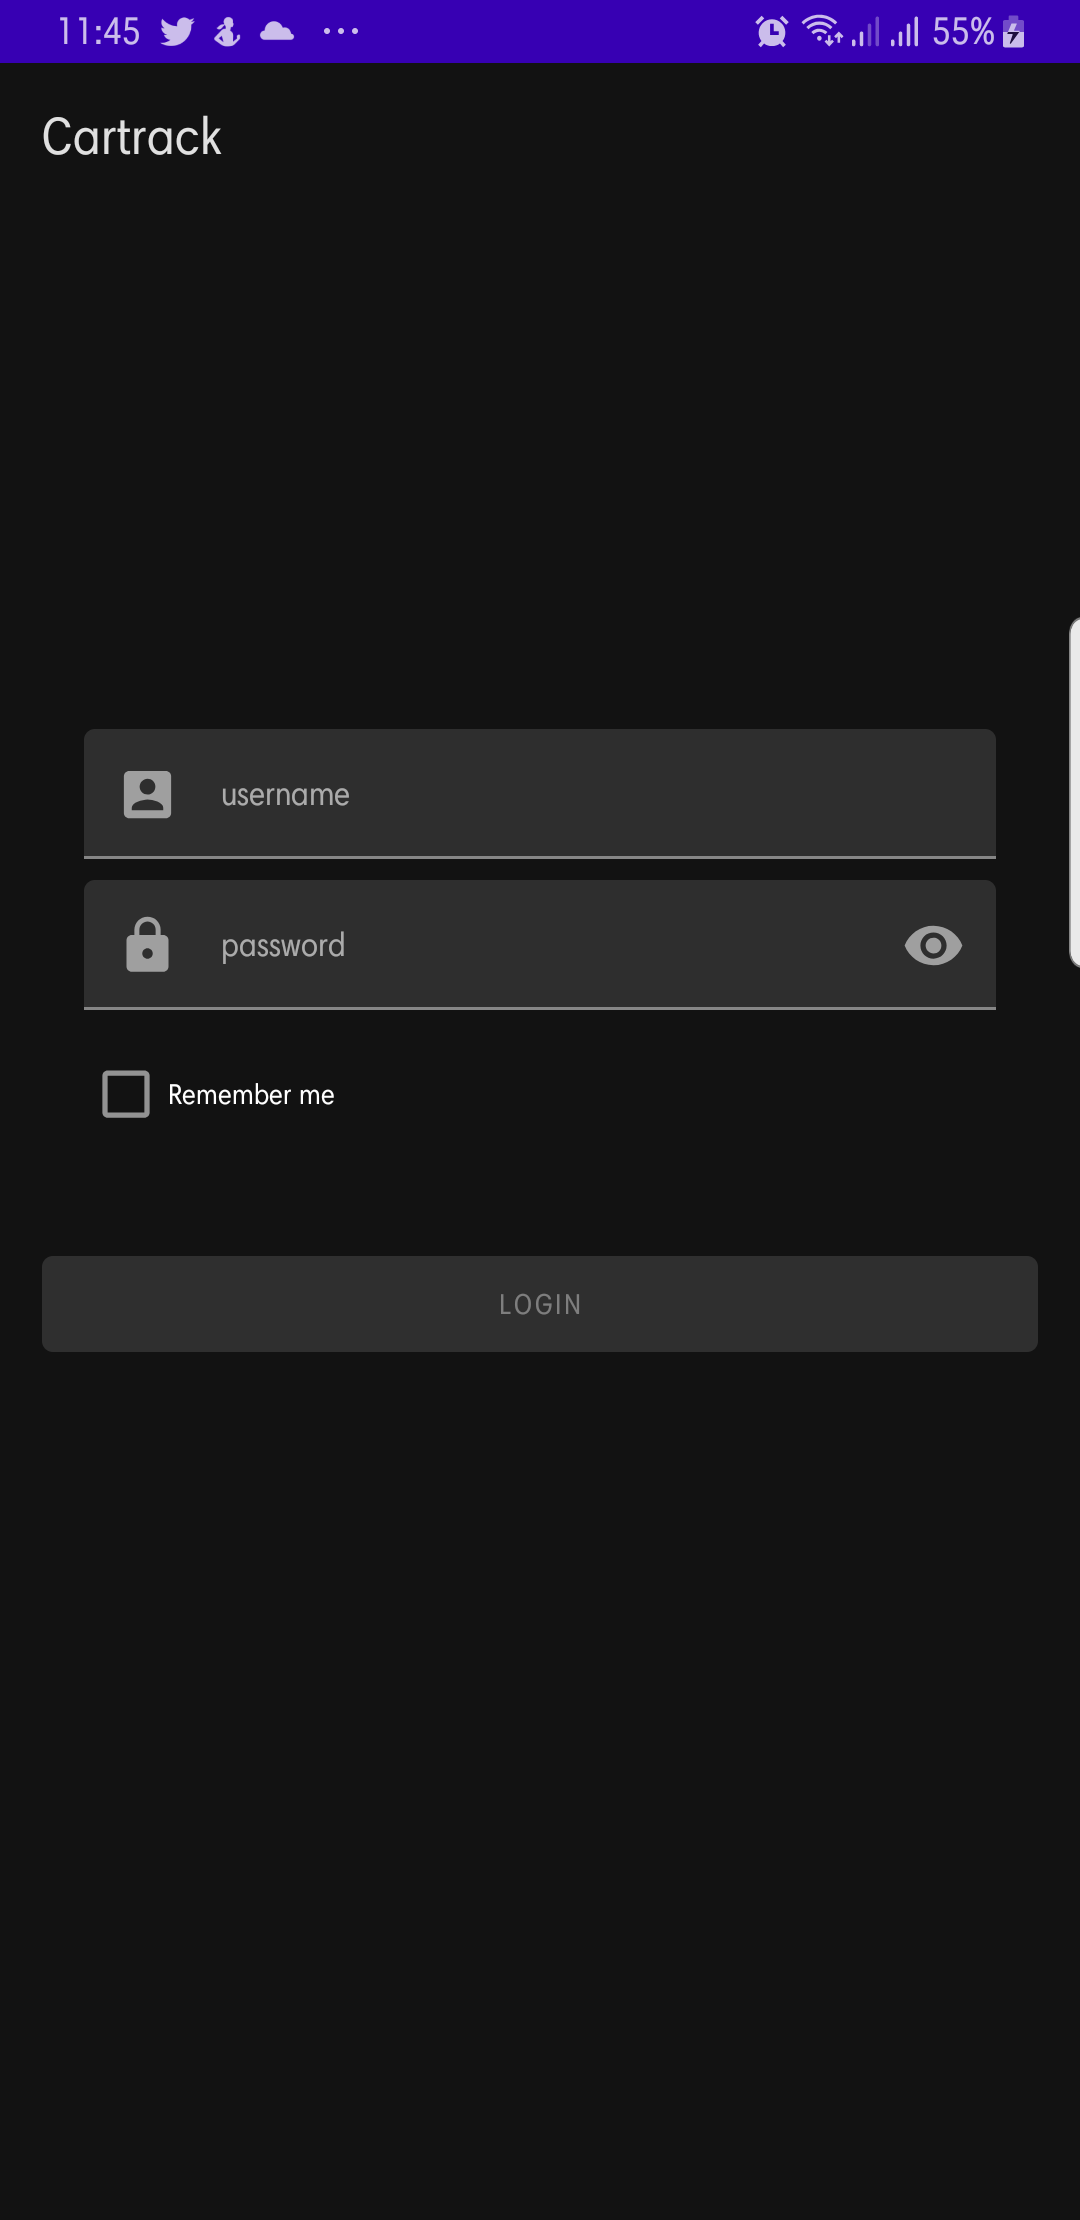Click the Remember me label text
The image size is (1080, 2220).
(251, 1095)
